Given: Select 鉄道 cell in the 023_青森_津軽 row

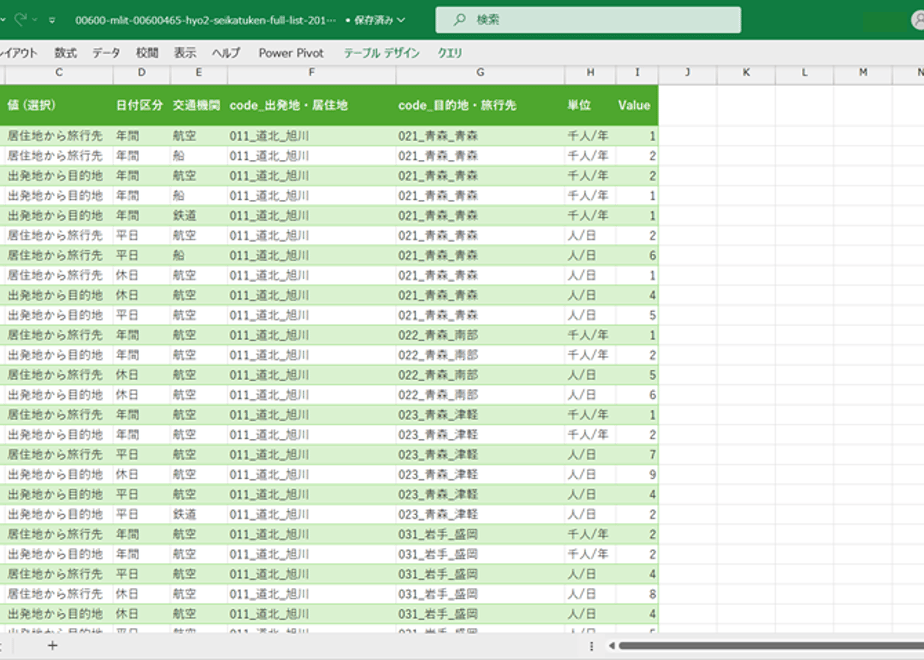Looking at the screenshot, I should tap(199, 514).
